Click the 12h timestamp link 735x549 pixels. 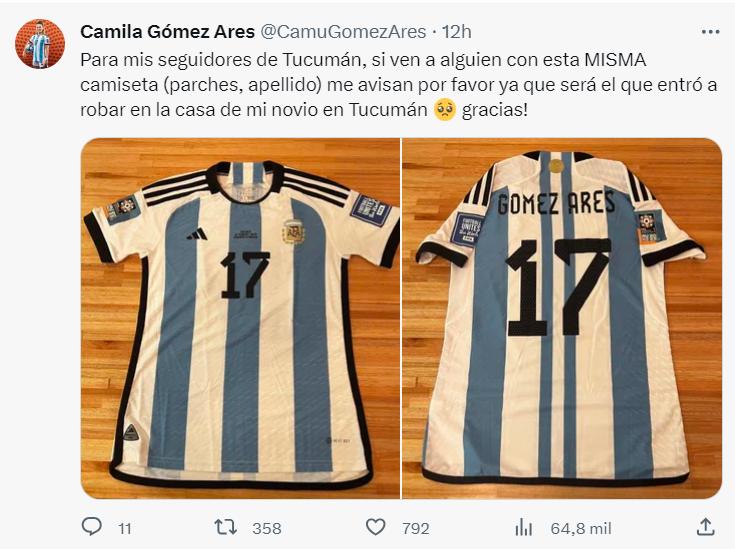coord(457,32)
